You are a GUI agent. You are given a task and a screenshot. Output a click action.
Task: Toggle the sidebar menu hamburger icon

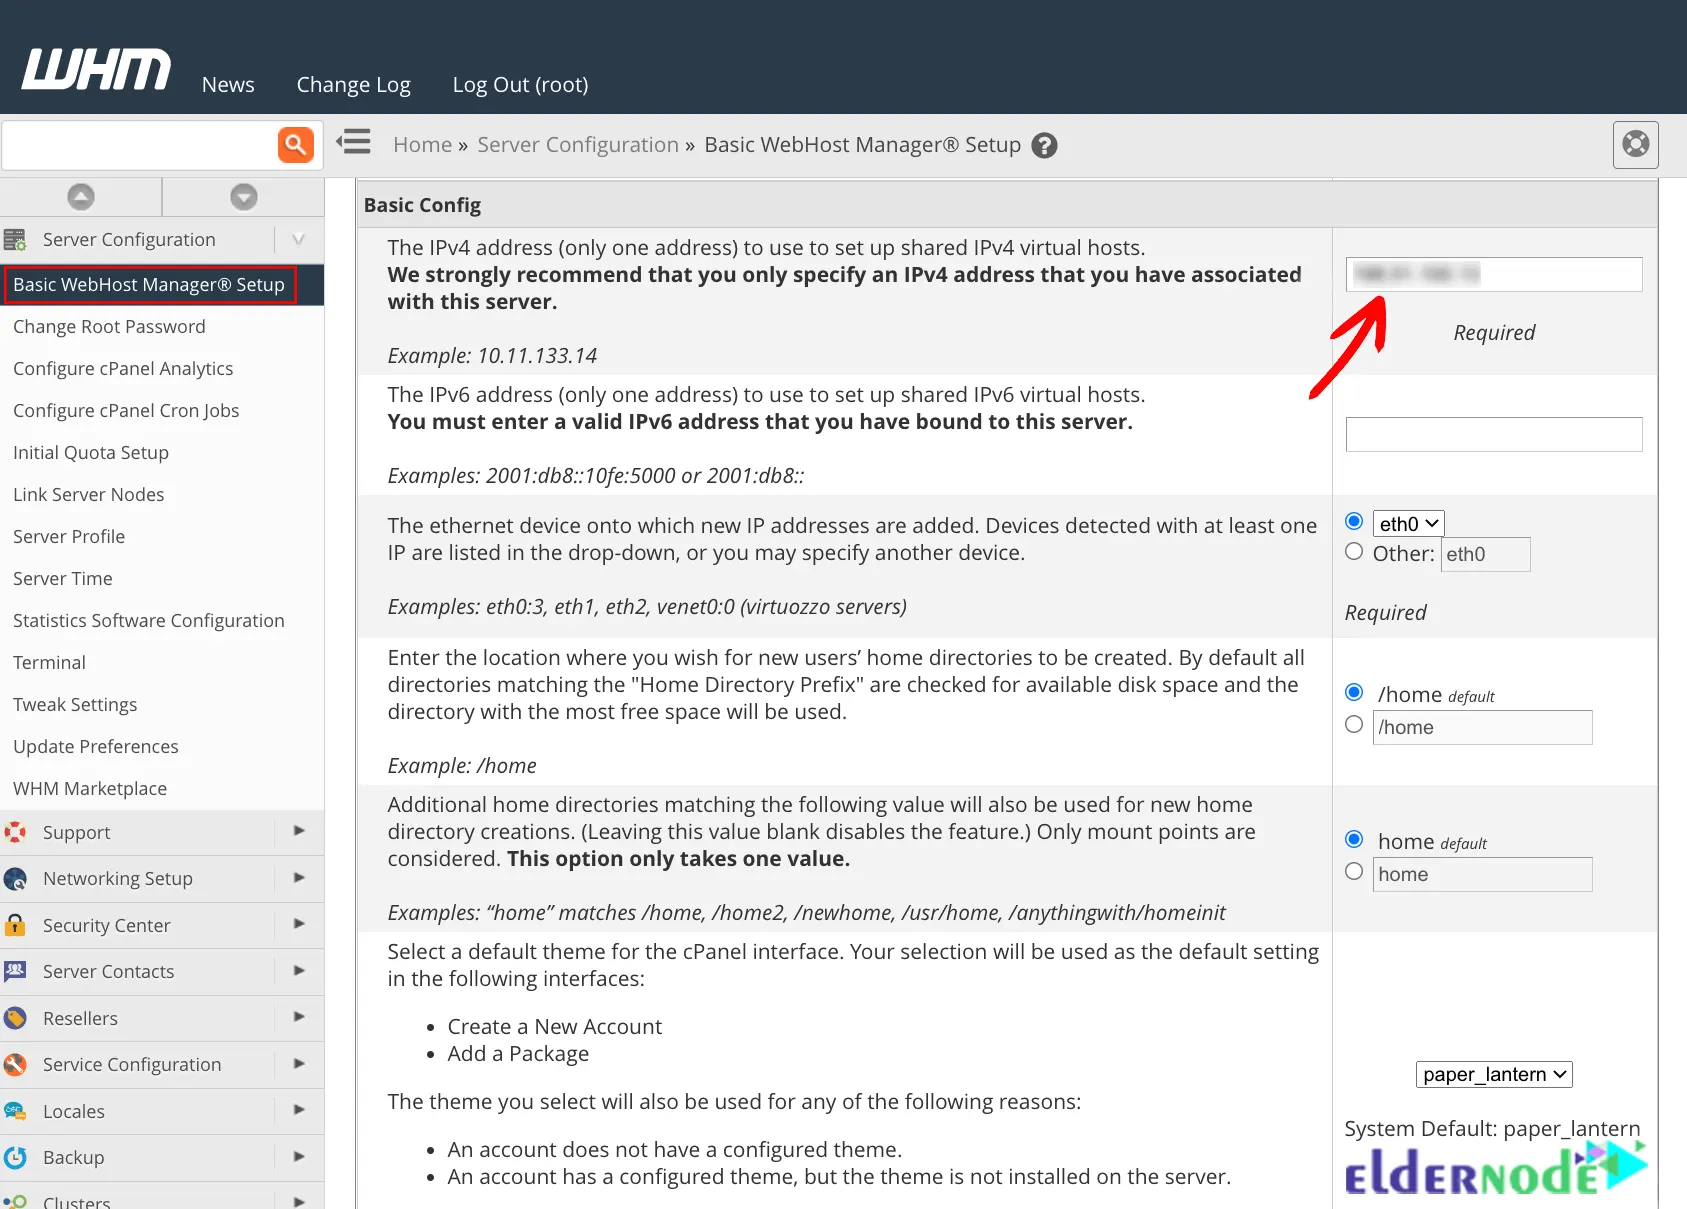point(353,142)
